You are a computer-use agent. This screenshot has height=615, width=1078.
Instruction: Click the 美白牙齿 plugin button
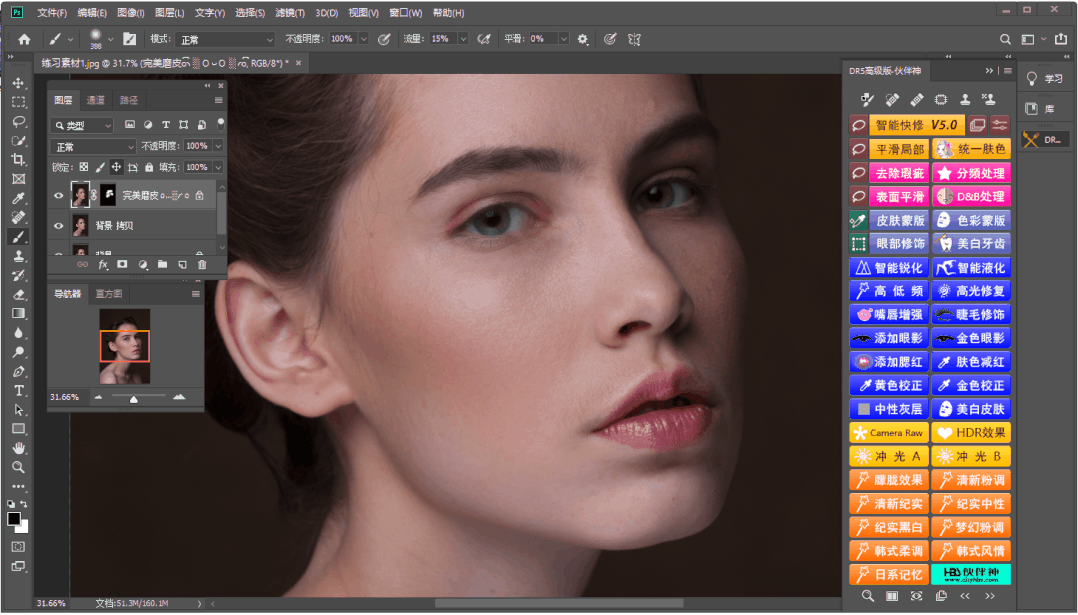click(x=971, y=243)
